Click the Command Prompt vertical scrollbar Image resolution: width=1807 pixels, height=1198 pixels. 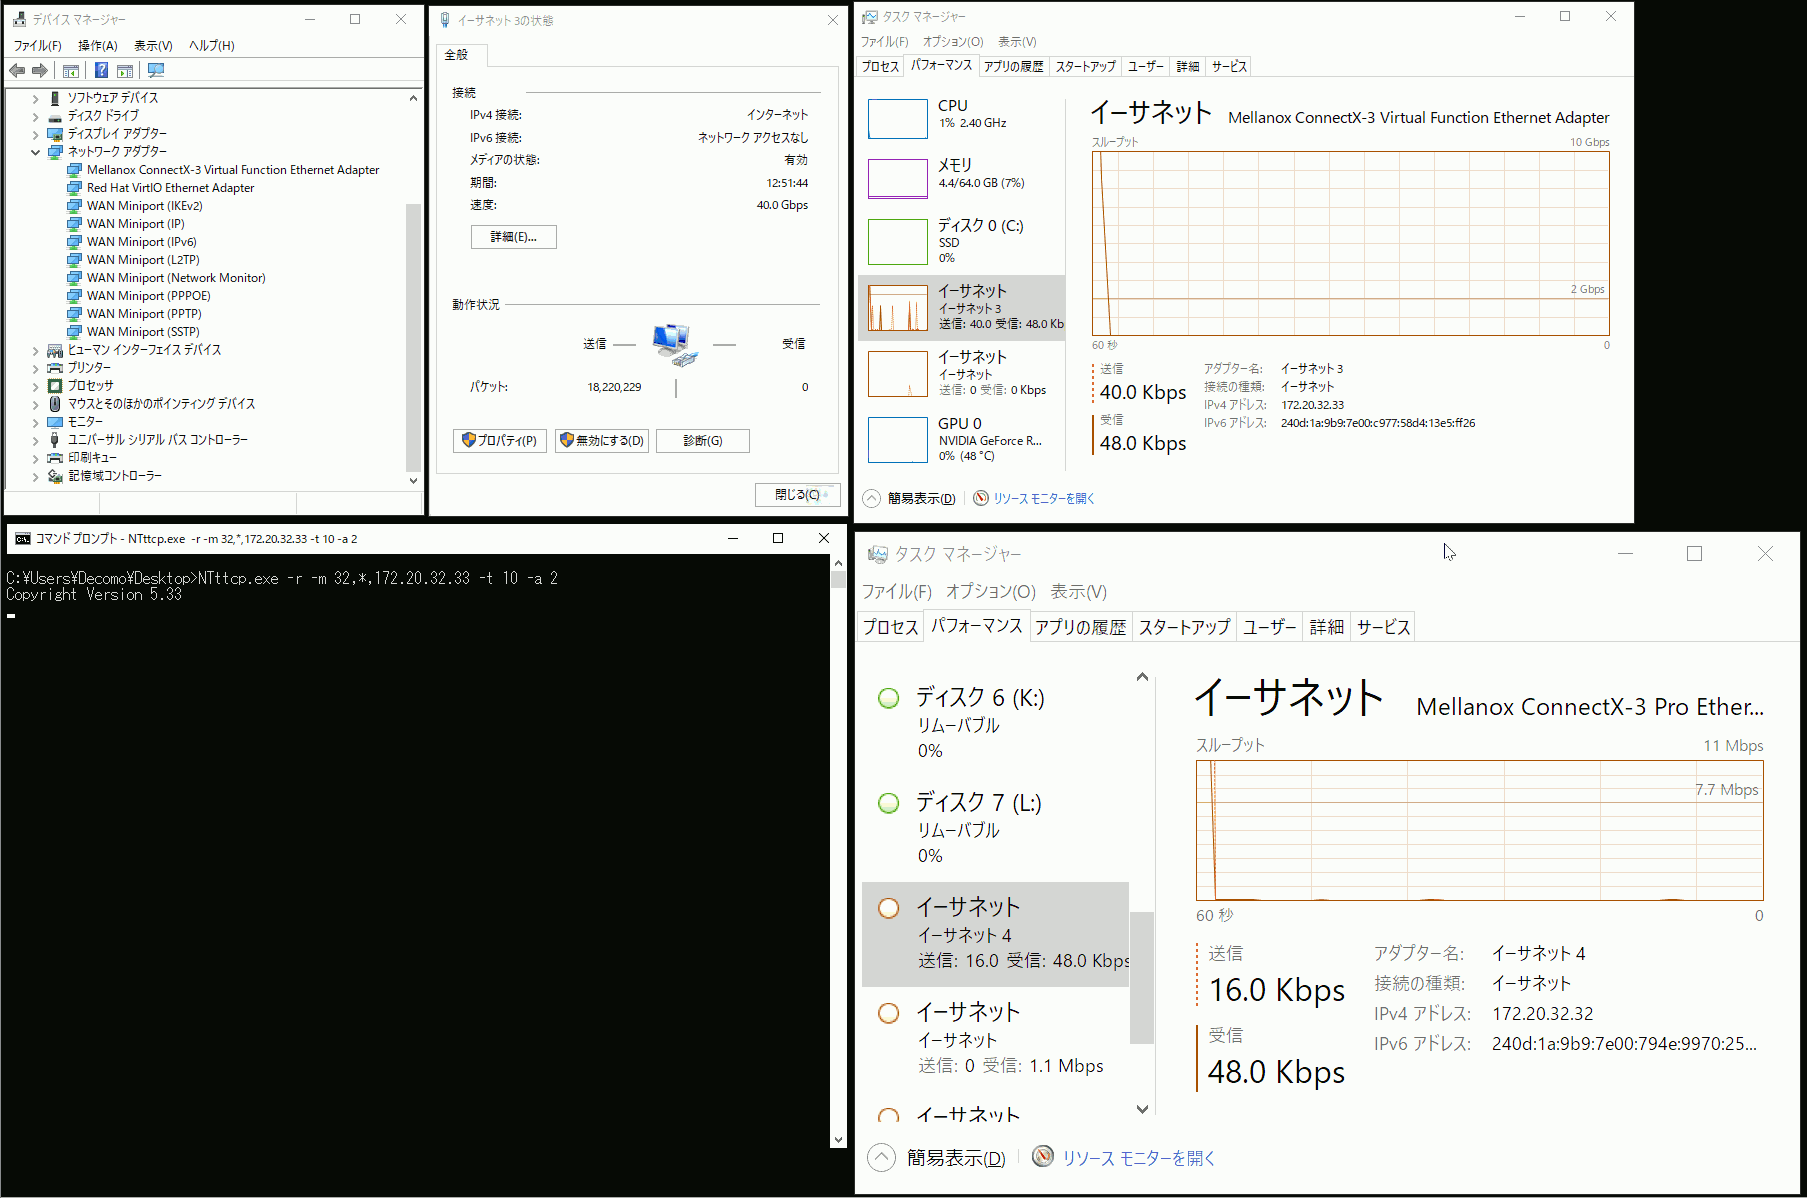[838, 850]
